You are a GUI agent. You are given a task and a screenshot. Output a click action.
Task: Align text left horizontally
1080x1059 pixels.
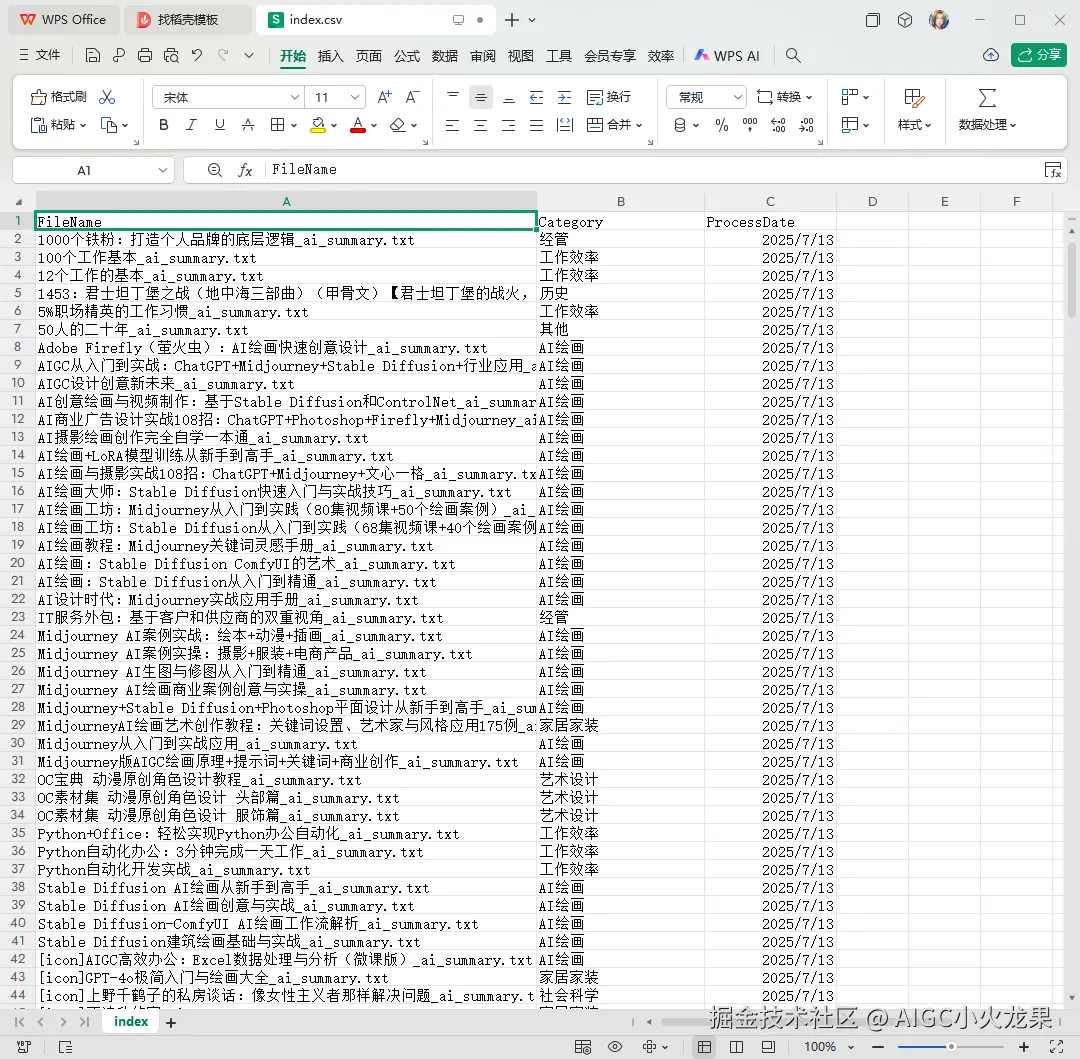tap(453, 125)
